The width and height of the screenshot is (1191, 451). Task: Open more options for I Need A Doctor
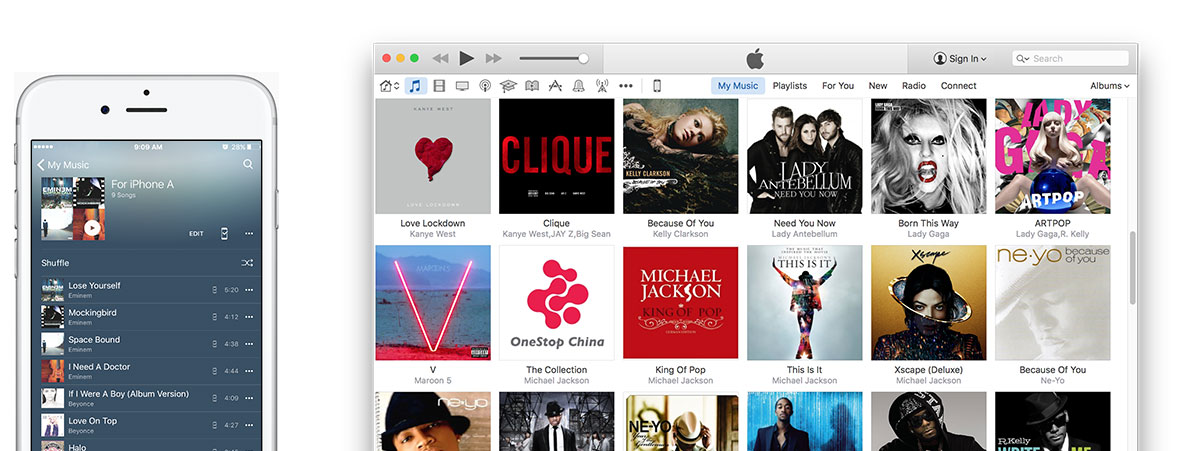coord(249,371)
